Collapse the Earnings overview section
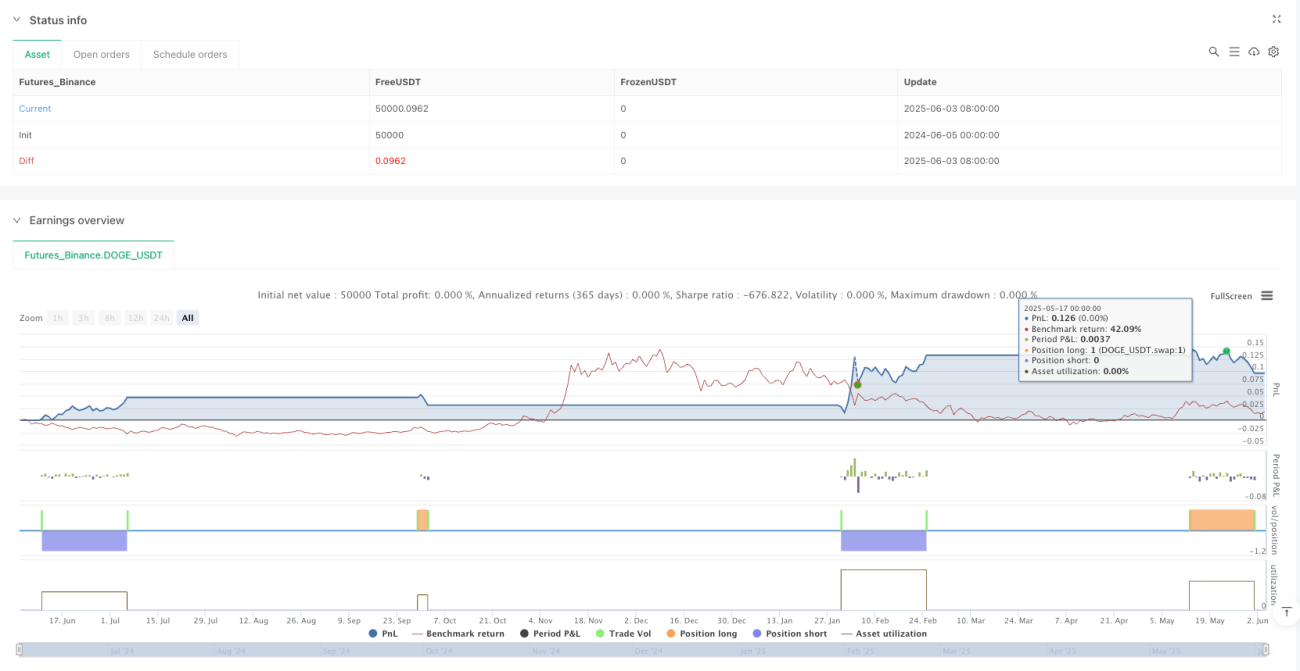Screen dimensions: 1300x671 17,220
